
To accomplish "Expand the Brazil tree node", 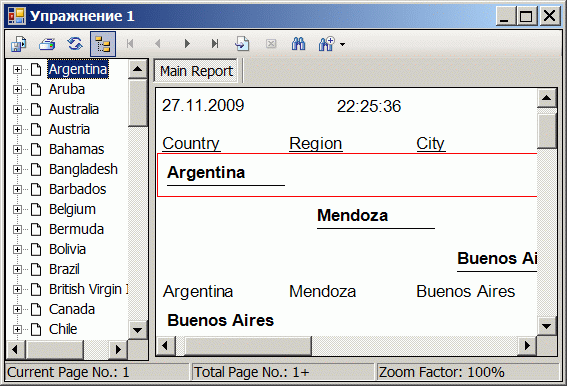I will pos(17,269).
